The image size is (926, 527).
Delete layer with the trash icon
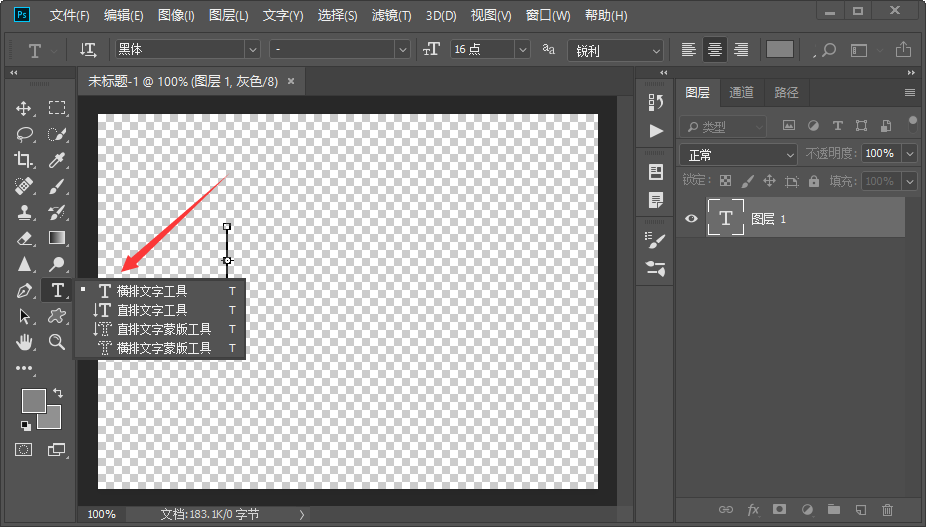click(887, 510)
